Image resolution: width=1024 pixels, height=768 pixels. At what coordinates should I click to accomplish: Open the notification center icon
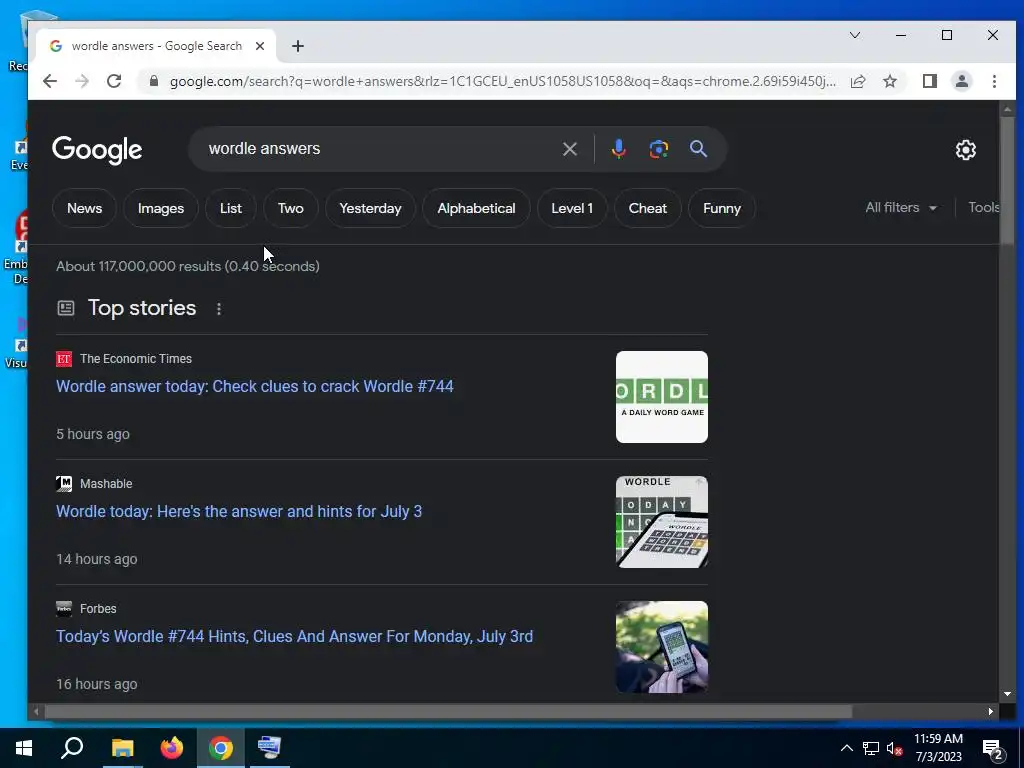992,749
